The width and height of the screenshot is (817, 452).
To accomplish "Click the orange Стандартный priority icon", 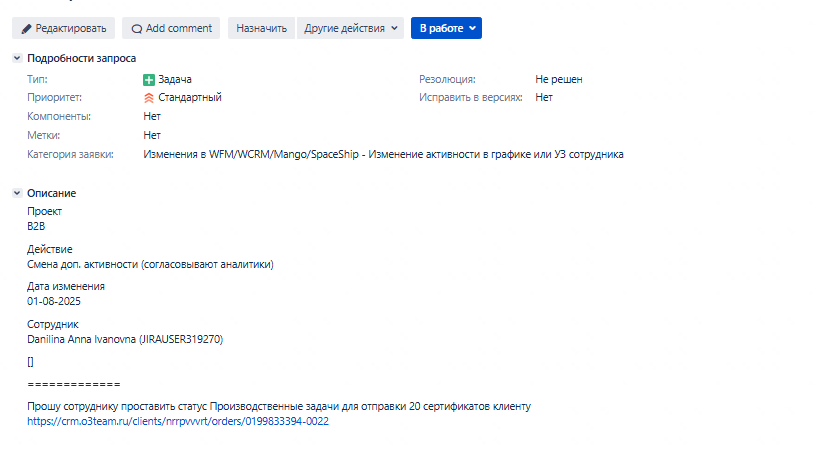I will click(x=149, y=97).
